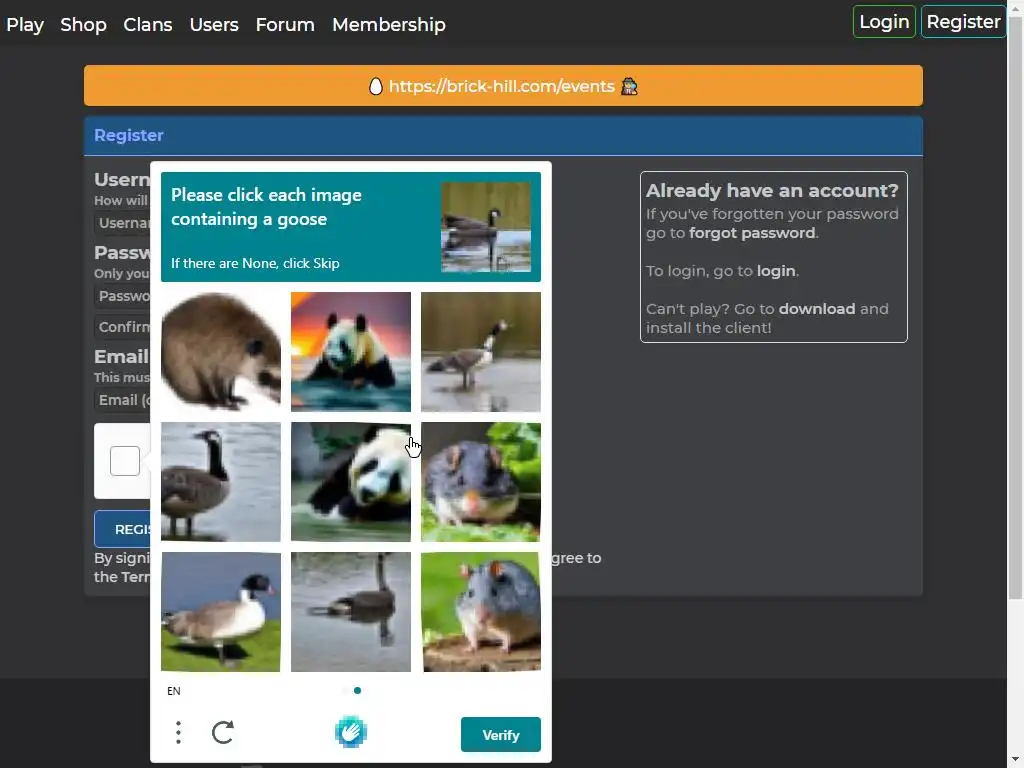Screen dimensions: 1024x768
Task: Open the Clans menu item
Action: [x=148, y=25]
